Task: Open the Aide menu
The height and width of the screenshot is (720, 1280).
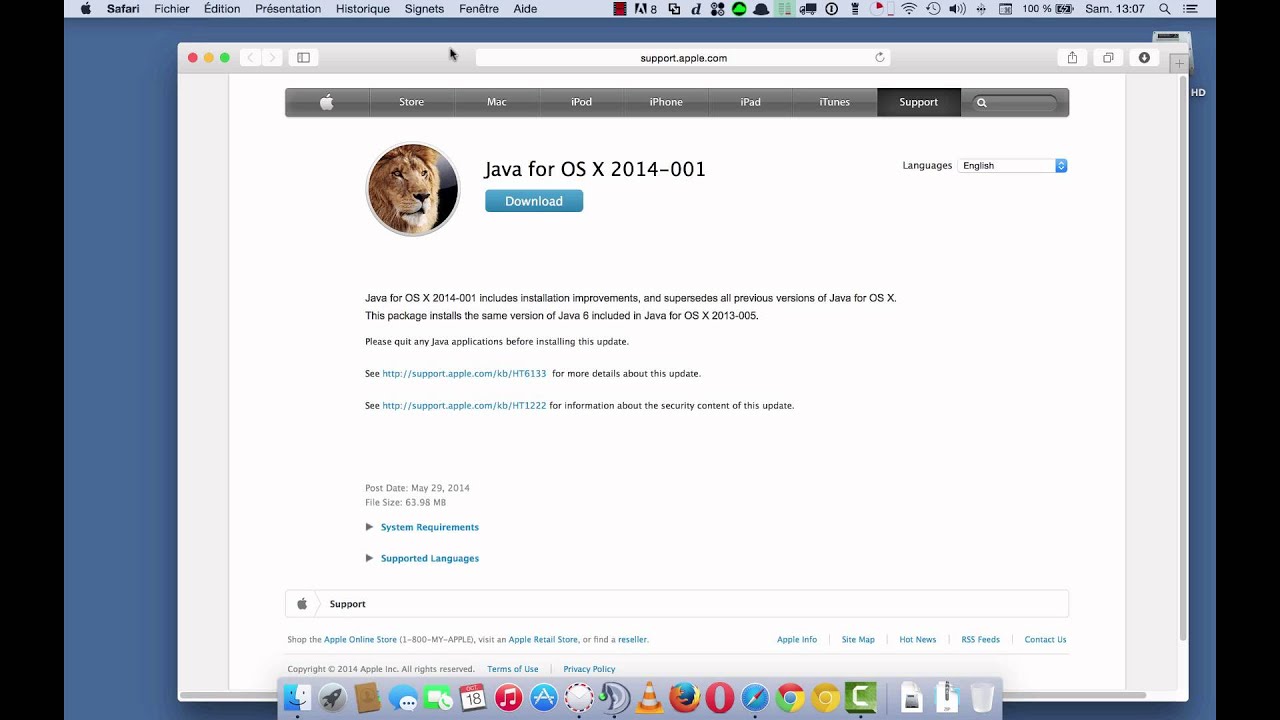Action: pyautogui.click(x=525, y=9)
